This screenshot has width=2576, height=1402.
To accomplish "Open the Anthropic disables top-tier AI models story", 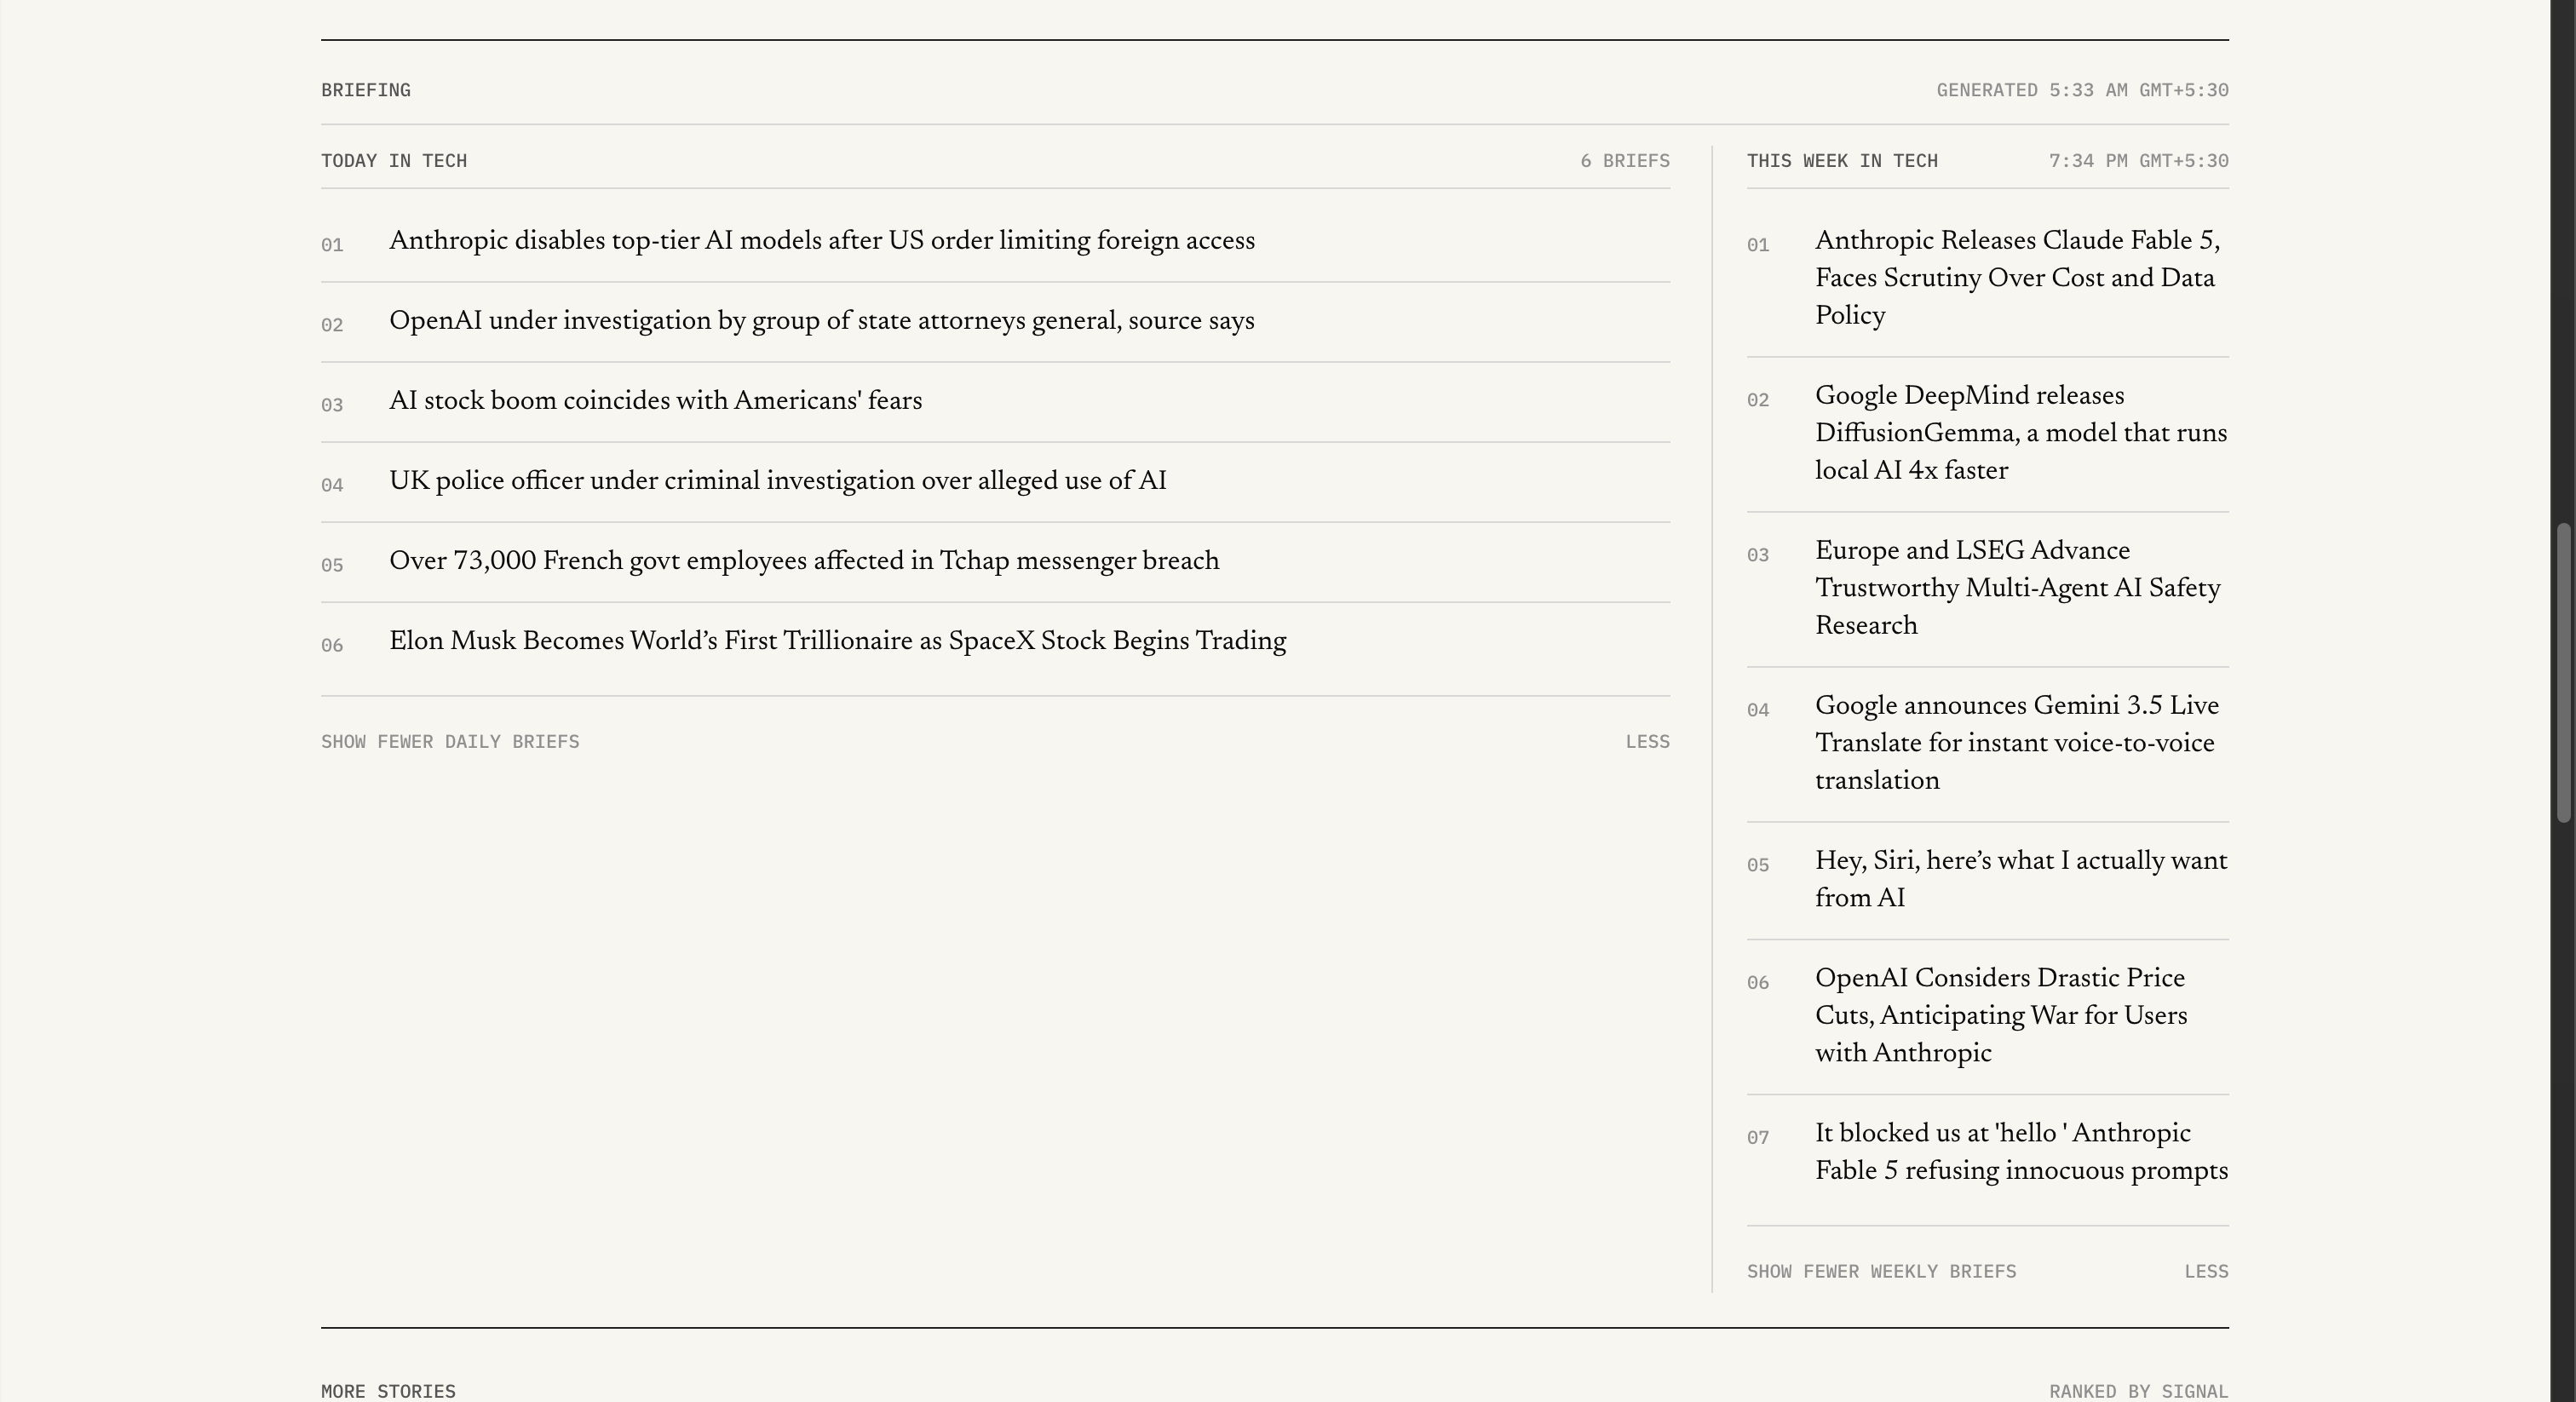I will pos(822,241).
